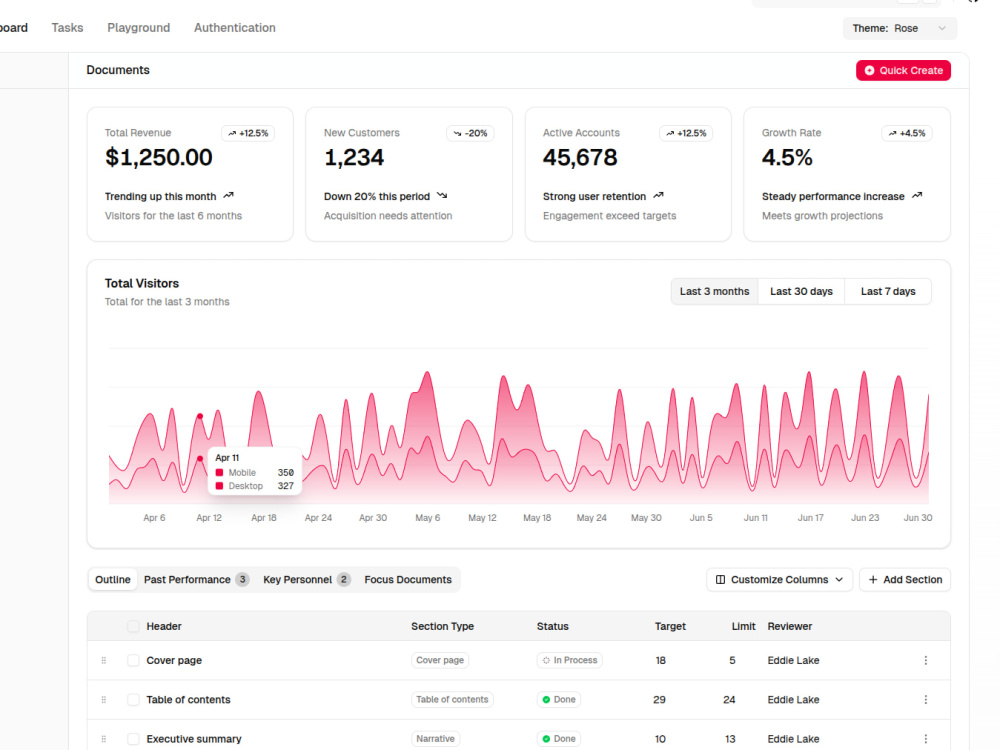The image size is (1000, 750).
Task: Click the Executive summary header text
Action: coord(194,739)
